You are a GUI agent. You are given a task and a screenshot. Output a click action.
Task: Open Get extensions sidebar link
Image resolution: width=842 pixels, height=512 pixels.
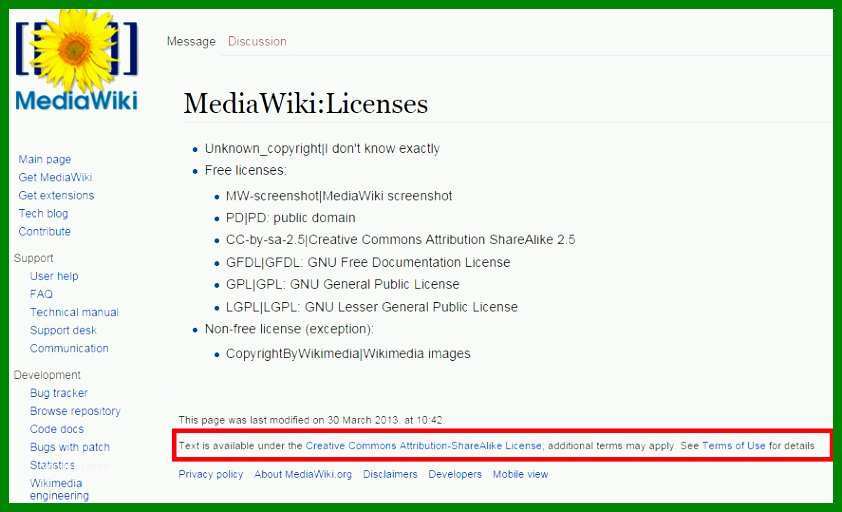(x=56, y=196)
